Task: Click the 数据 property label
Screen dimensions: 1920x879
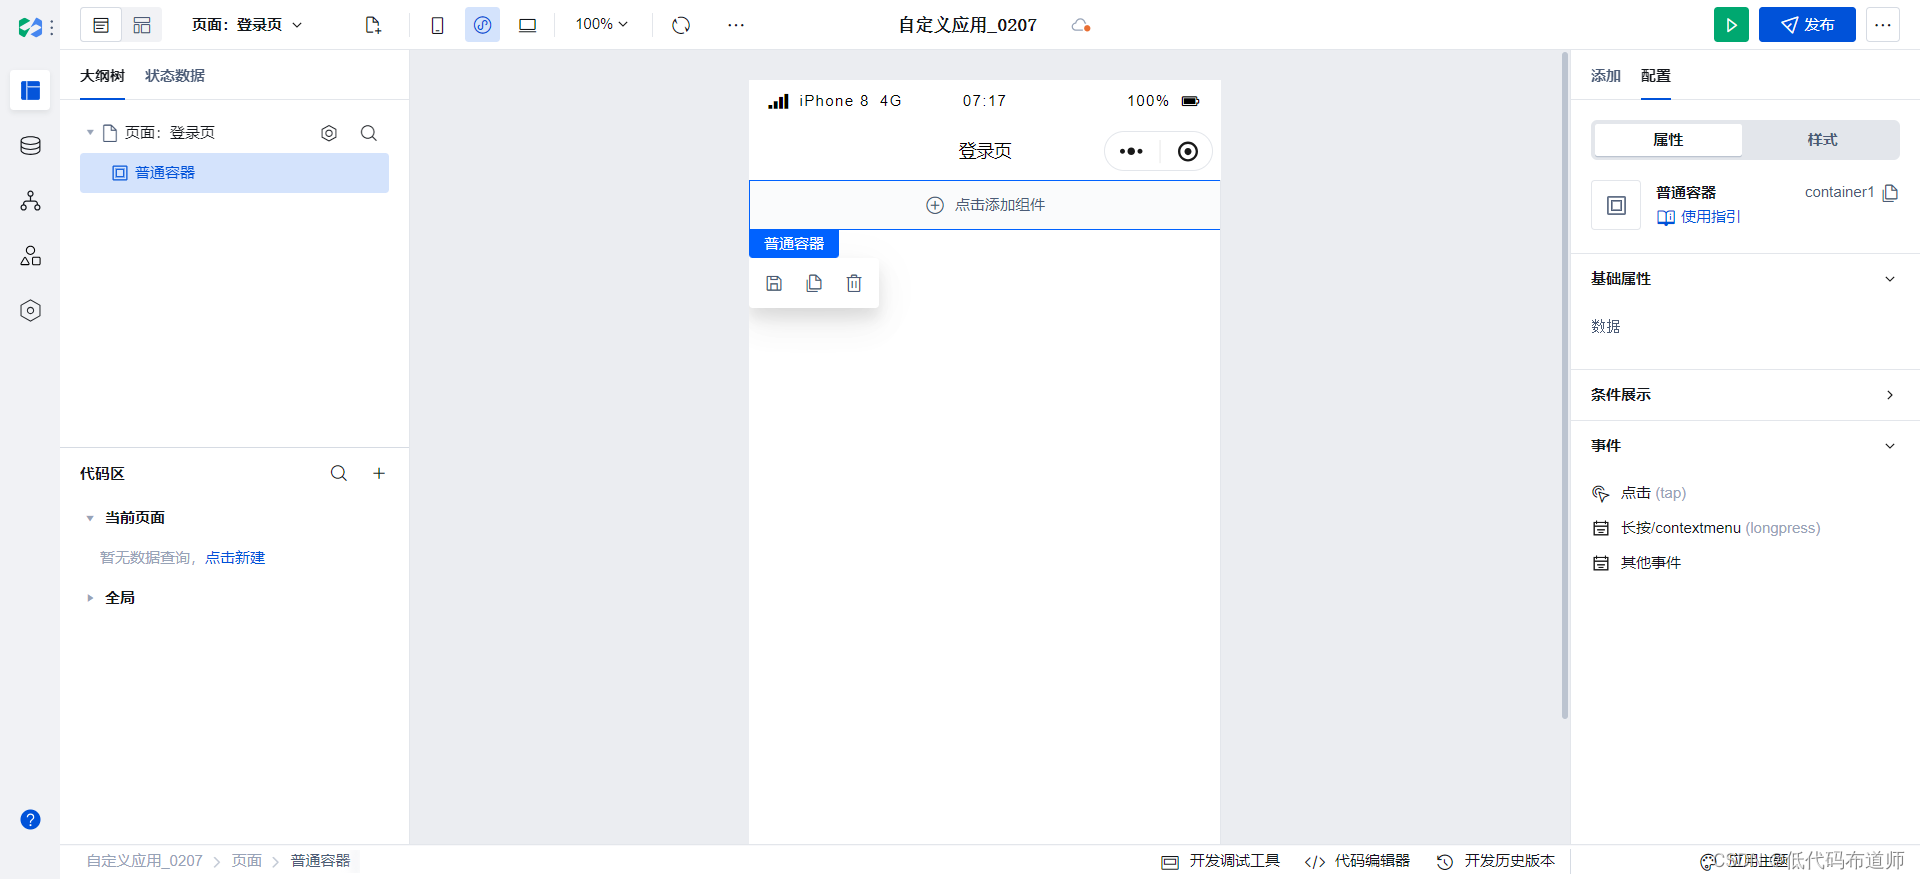Action: [x=1606, y=327]
